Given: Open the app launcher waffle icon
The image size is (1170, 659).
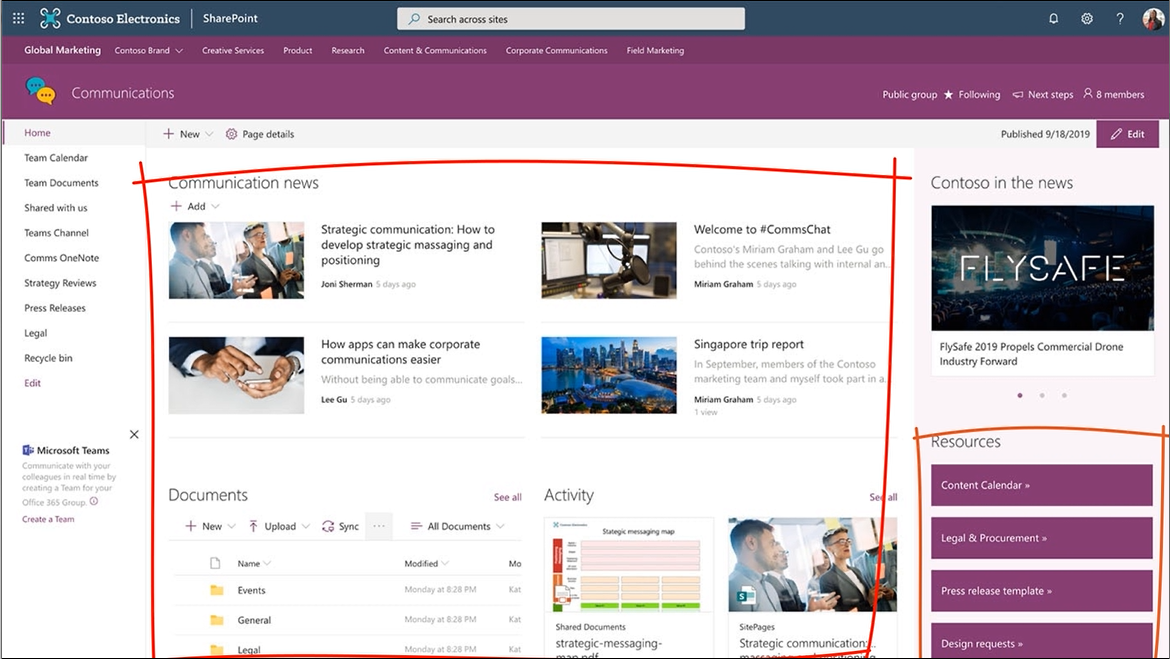Looking at the screenshot, I should click(x=19, y=19).
